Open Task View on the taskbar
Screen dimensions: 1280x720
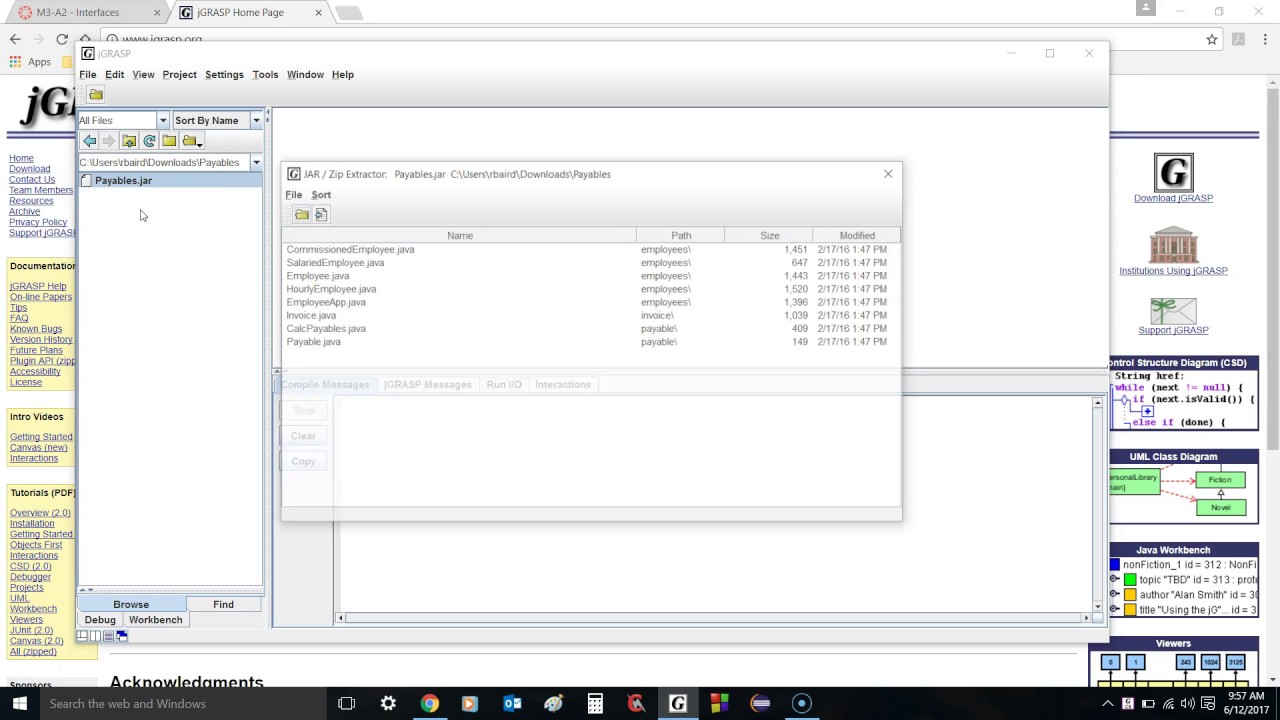(346, 704)
